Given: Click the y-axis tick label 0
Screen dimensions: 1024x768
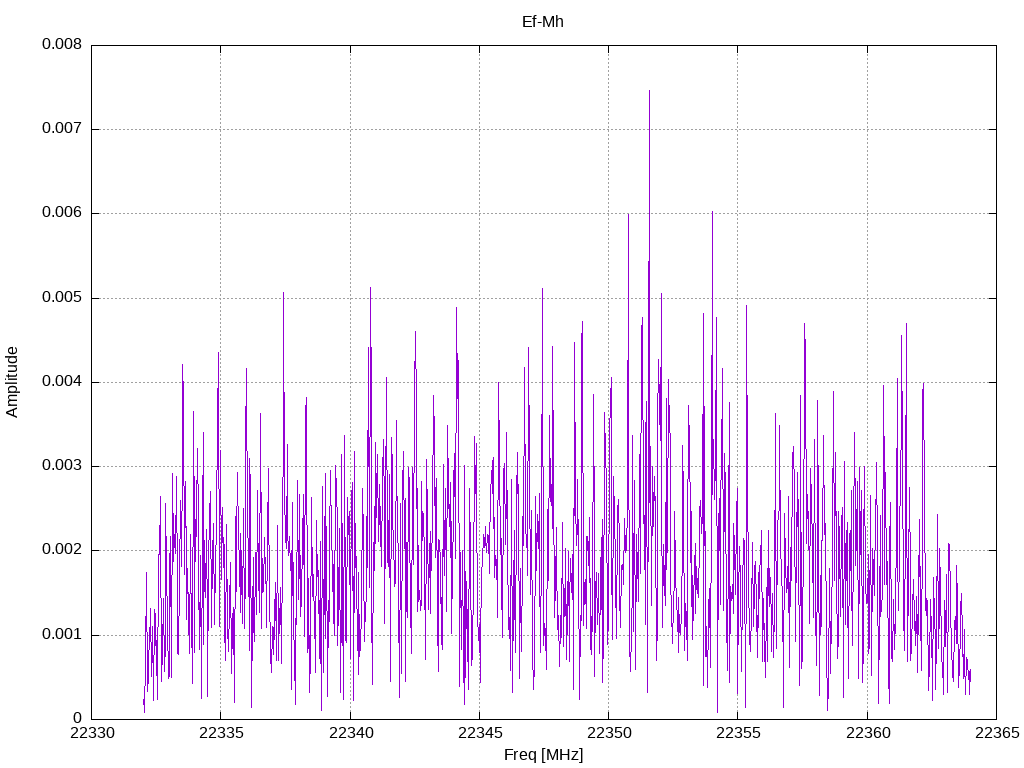Looking at the screenshot, I should (78, 719).
